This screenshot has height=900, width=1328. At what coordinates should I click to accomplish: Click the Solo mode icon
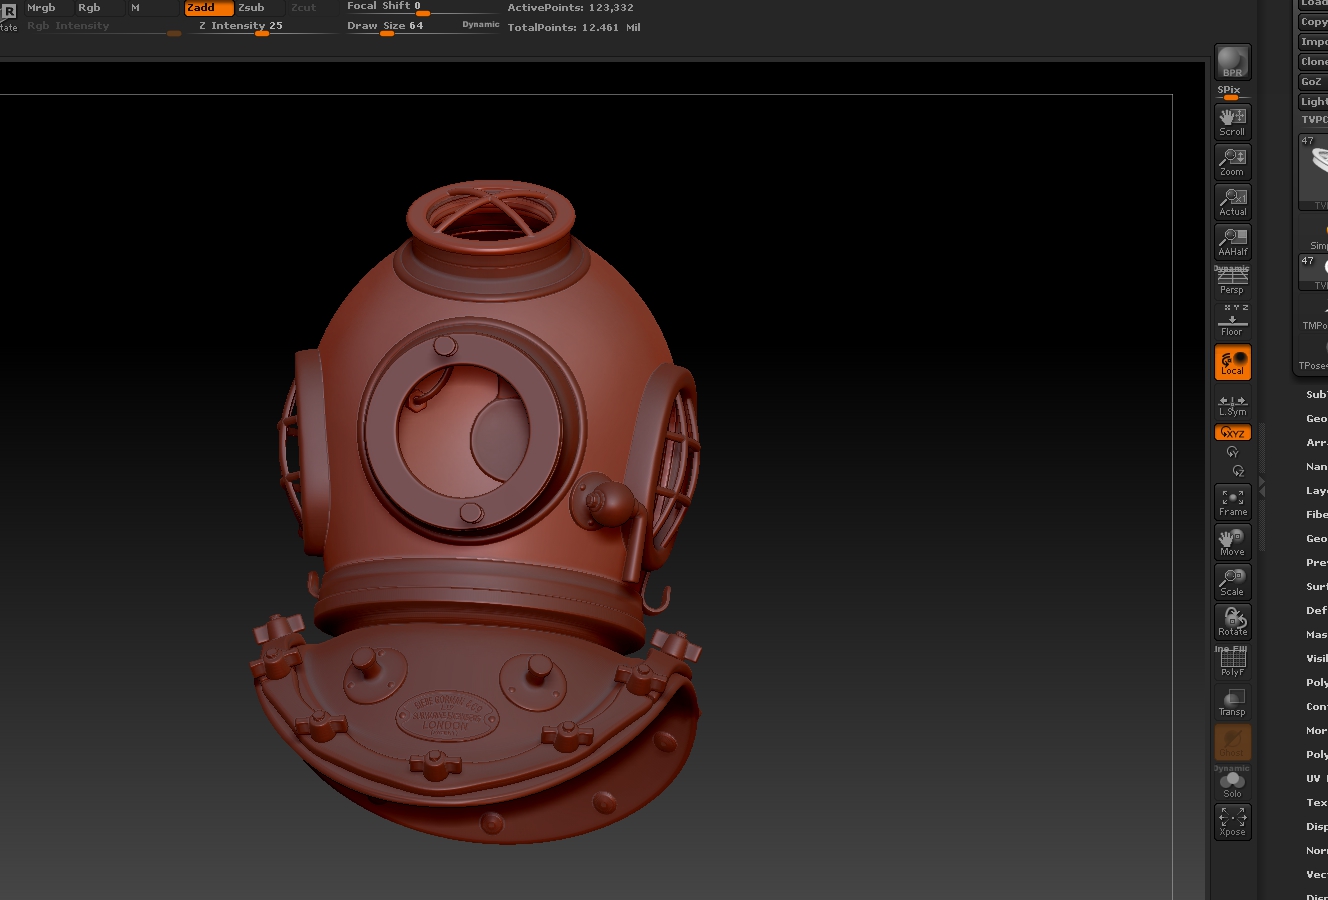point(1232,782)
